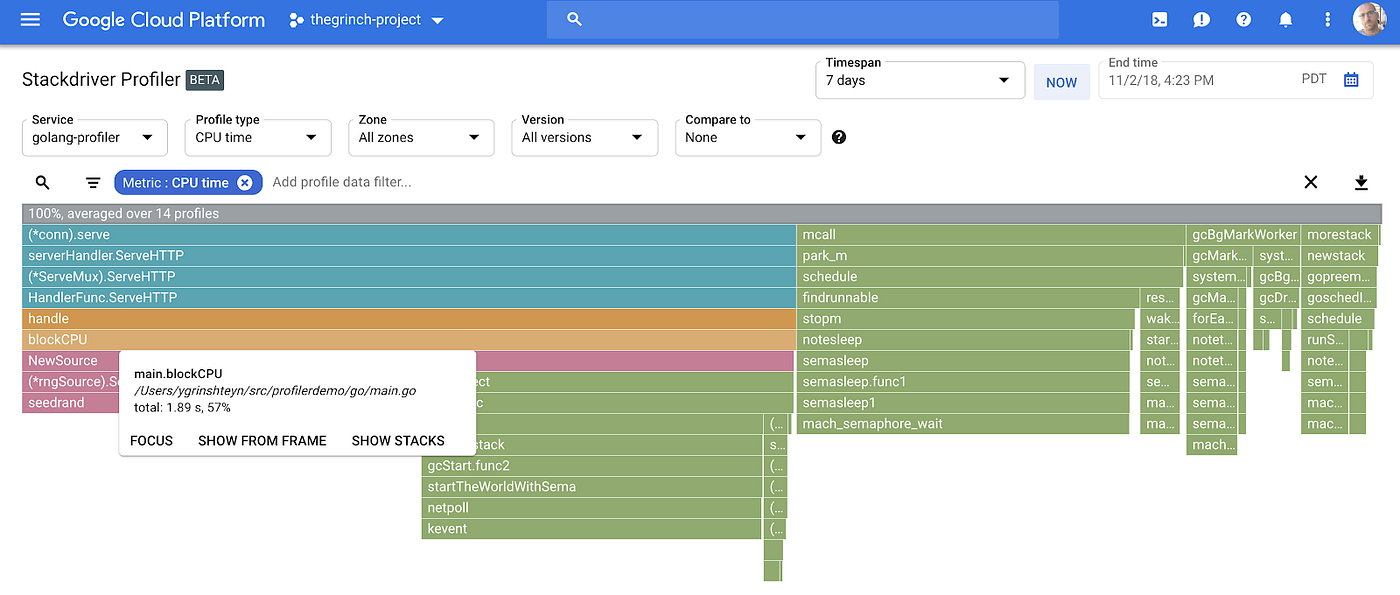
Task: Open the three-dot overflow menu
Action: 1326,19
